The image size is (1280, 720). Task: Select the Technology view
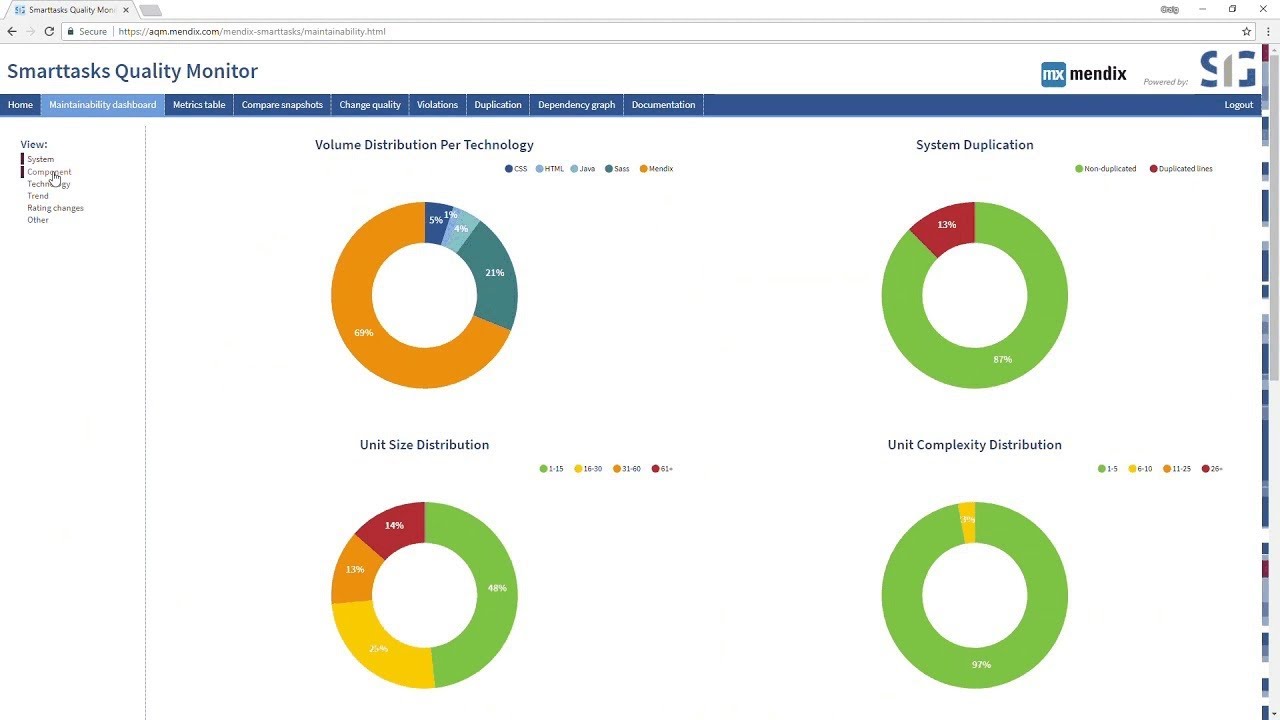[48, 184]
